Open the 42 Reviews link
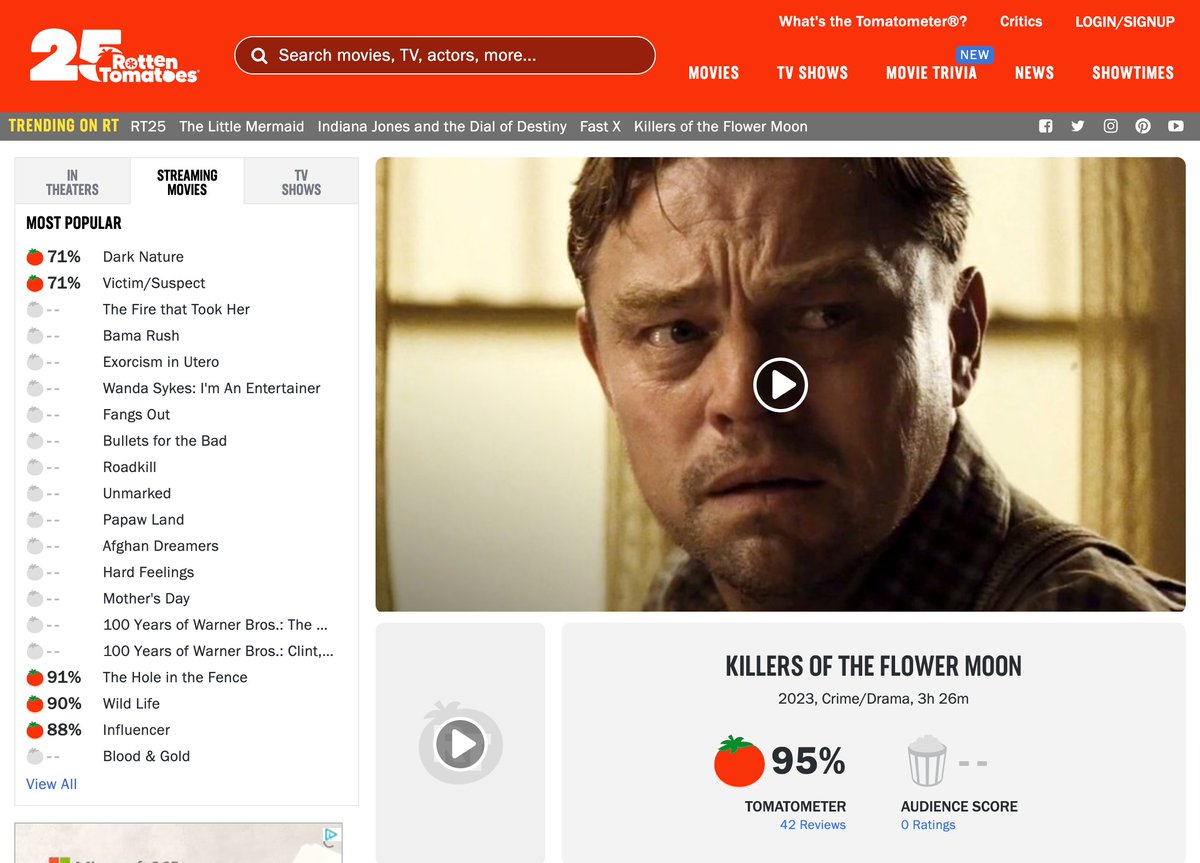The image size is (1200, 863). click(813, 825)
